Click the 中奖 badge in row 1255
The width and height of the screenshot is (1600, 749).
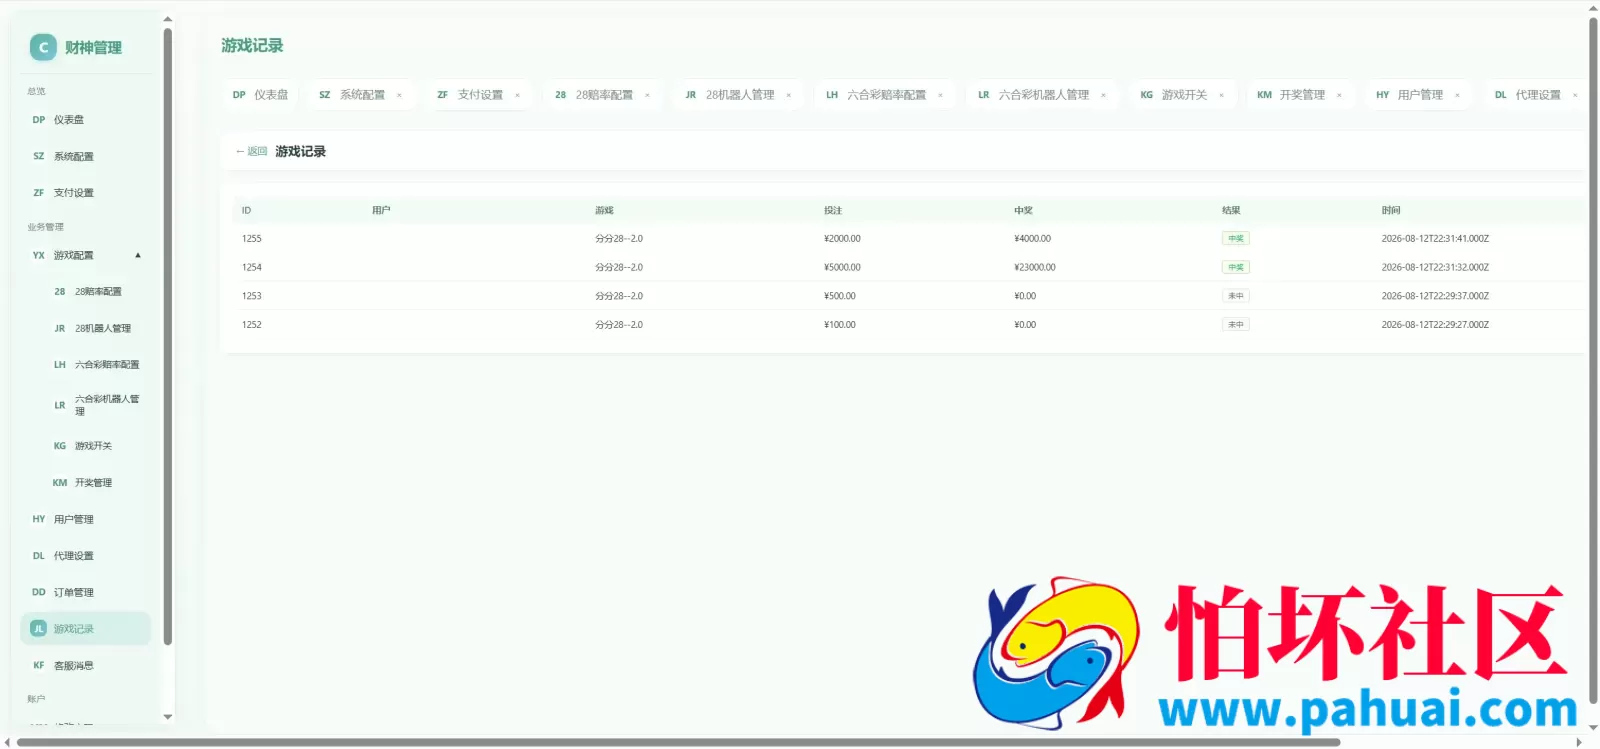(x=1236, y=239)
